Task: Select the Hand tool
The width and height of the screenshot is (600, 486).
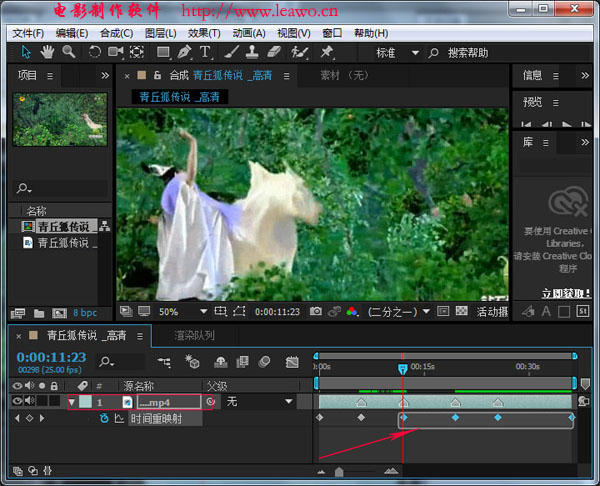Action: coord(47,52)
